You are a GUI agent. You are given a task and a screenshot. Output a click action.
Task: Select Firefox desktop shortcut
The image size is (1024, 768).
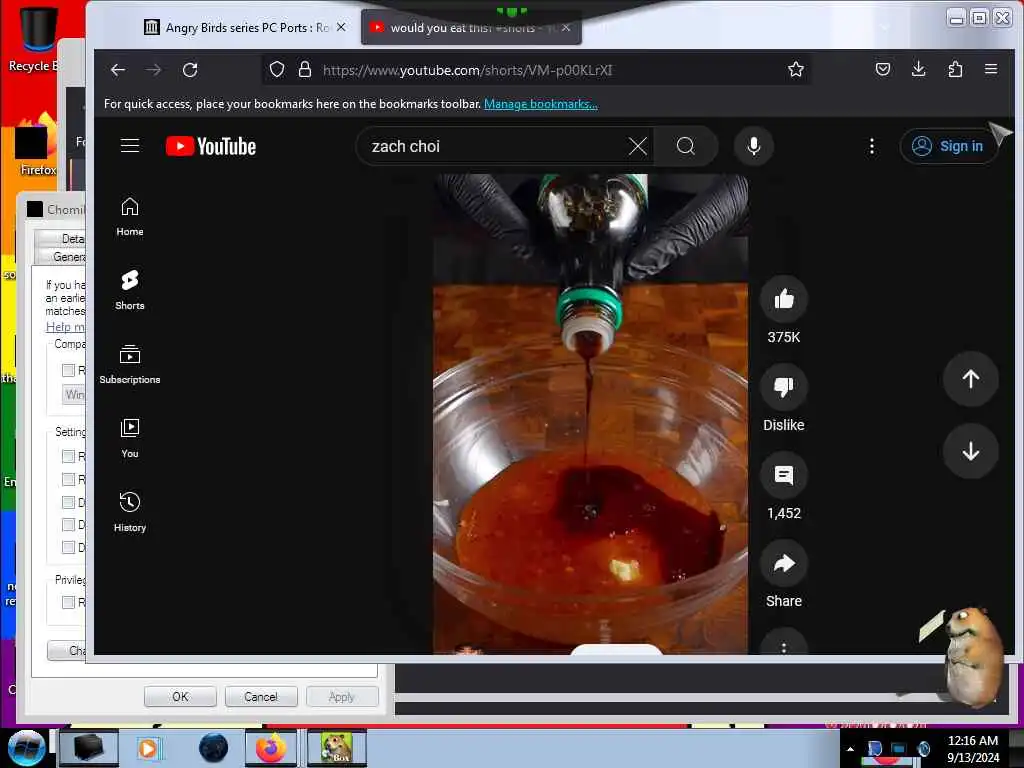37,145
